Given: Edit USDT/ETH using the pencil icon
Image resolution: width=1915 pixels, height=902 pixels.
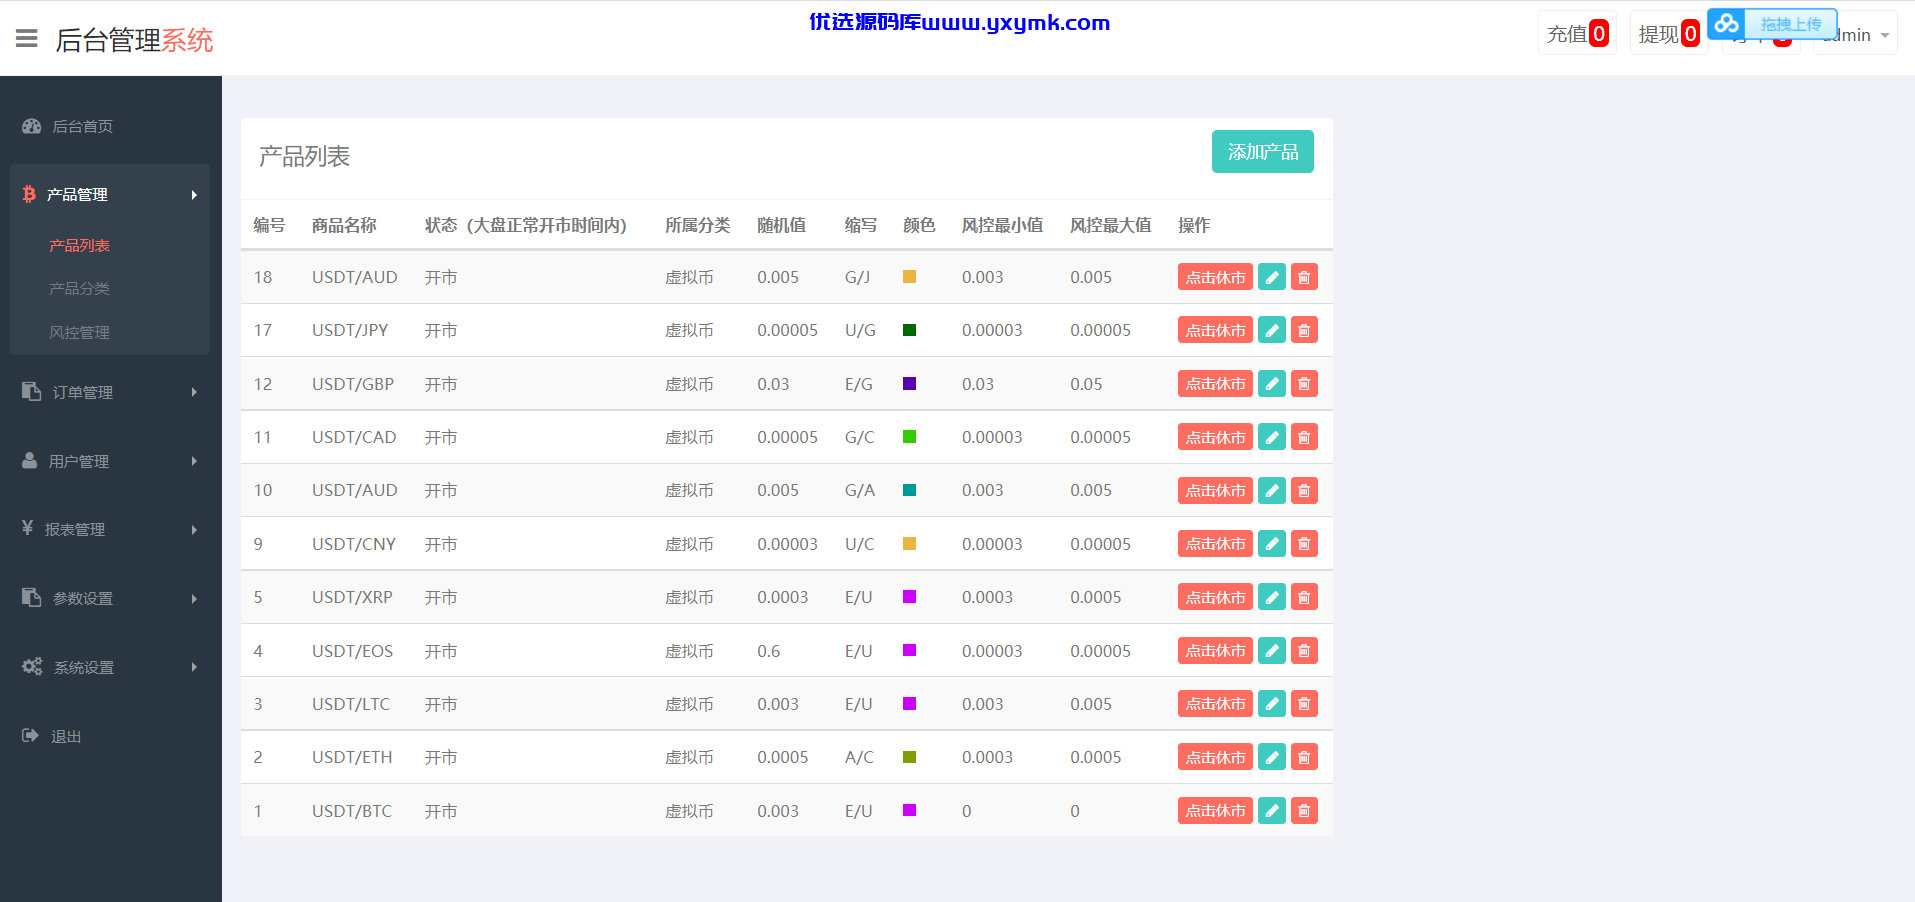Looking at the screenshot, I should (1271, 757).
